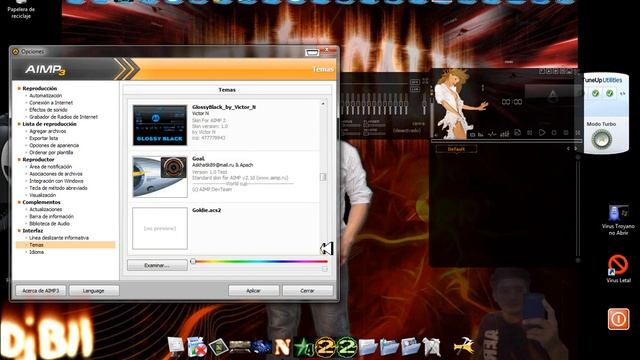Open Efectos de sonido settings

[48, 110]
